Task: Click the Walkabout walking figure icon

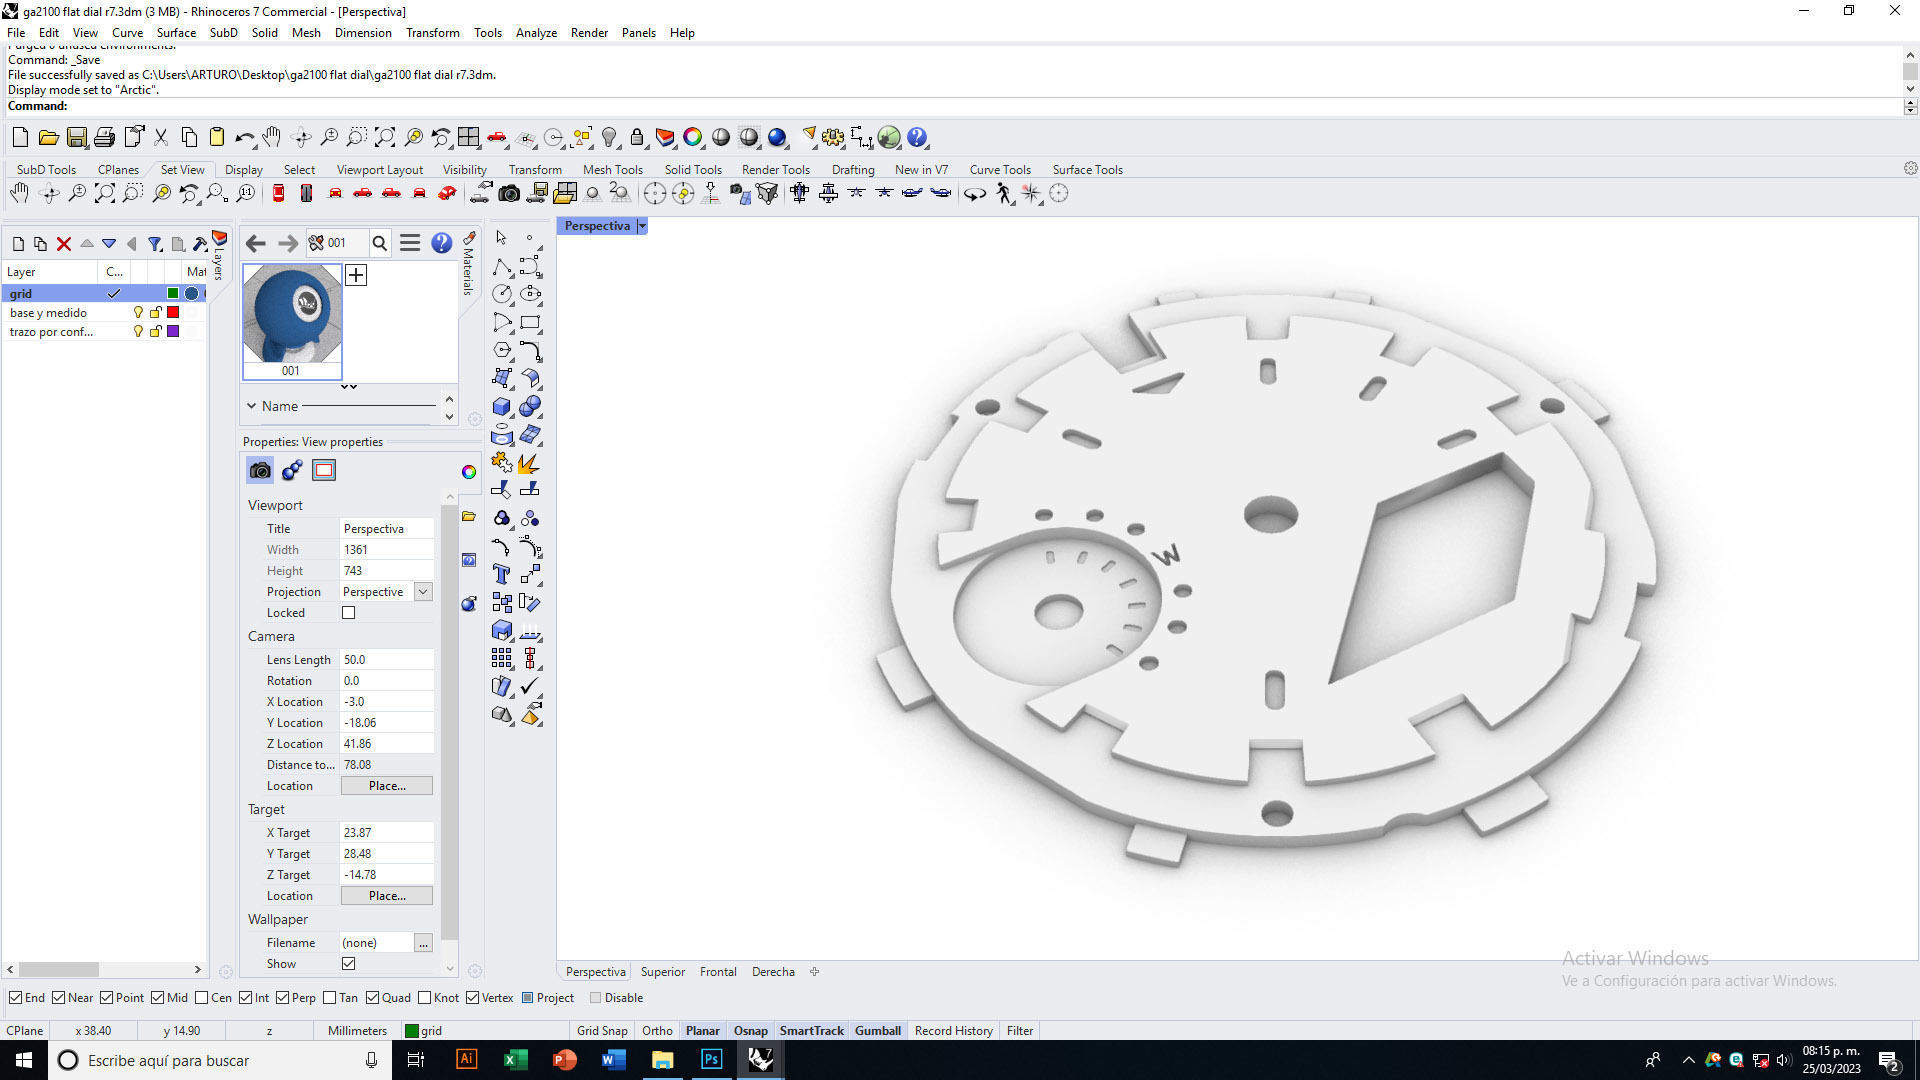Action: click(1004, 193)
